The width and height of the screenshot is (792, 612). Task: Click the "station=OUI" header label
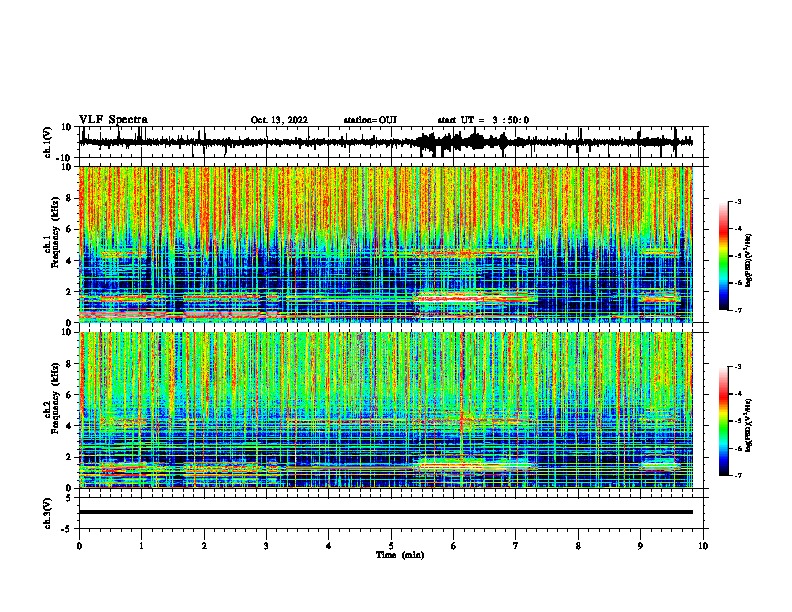click(x=370, y=120)
